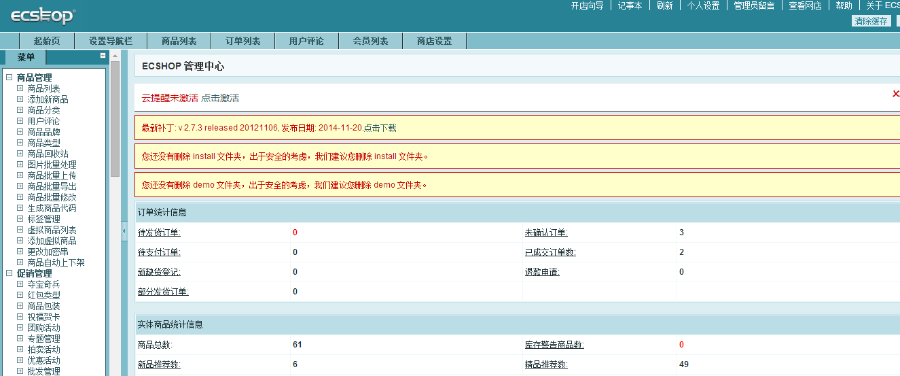Open the 用户评论 tab in the top navigation bar
This screenshot has width=900, height=376.
(307, 41)
